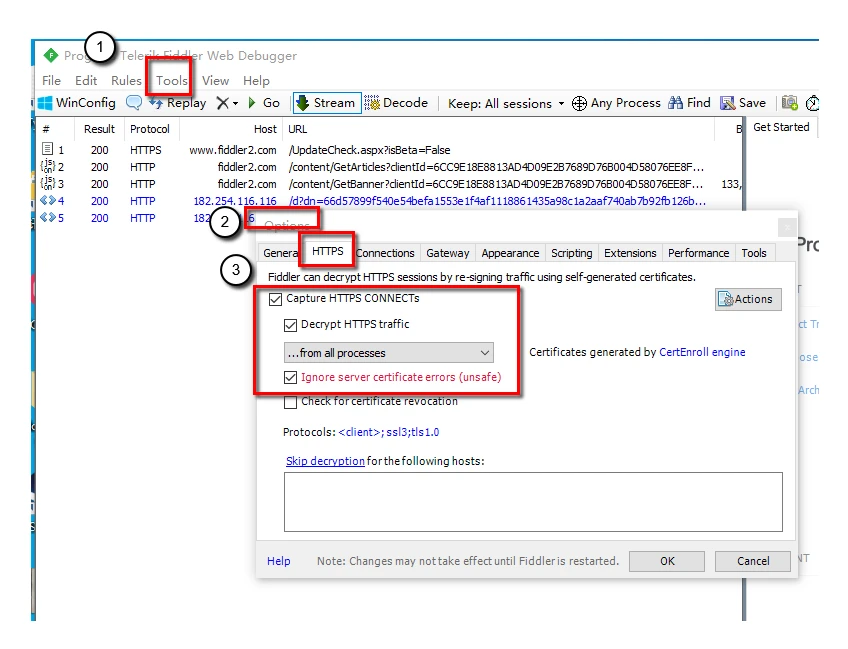Click the Decode toolbar icon

[372, 103]
